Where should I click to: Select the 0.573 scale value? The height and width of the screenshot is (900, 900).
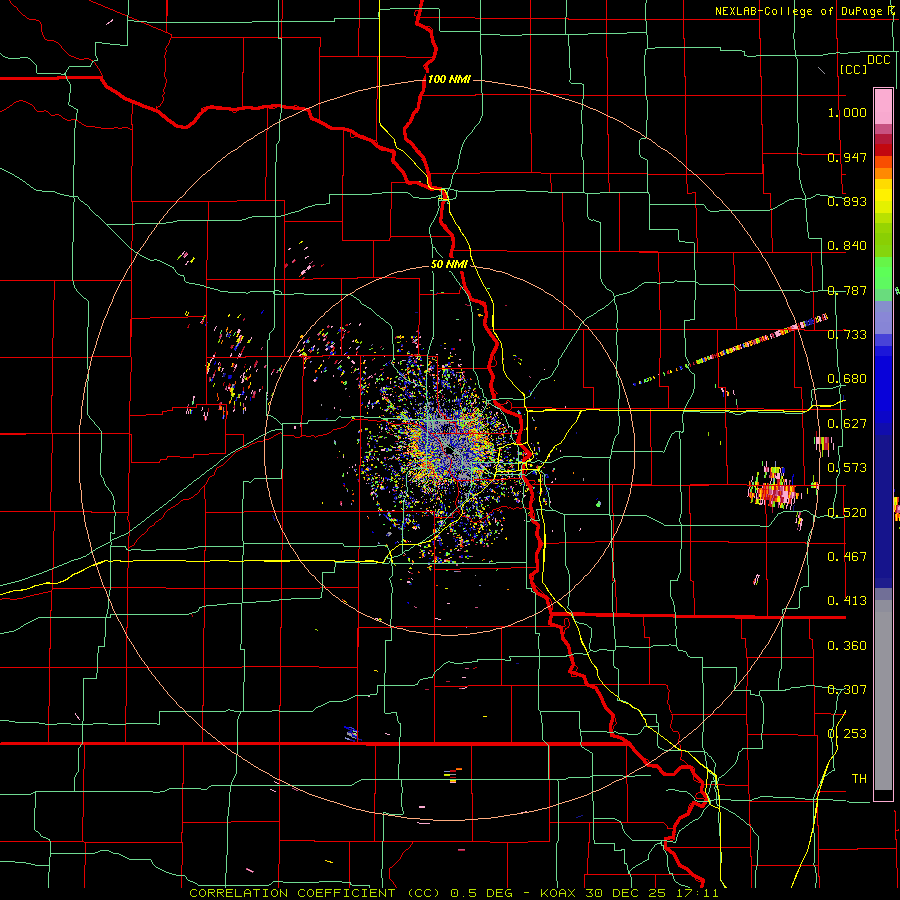[x=847, y=468]
